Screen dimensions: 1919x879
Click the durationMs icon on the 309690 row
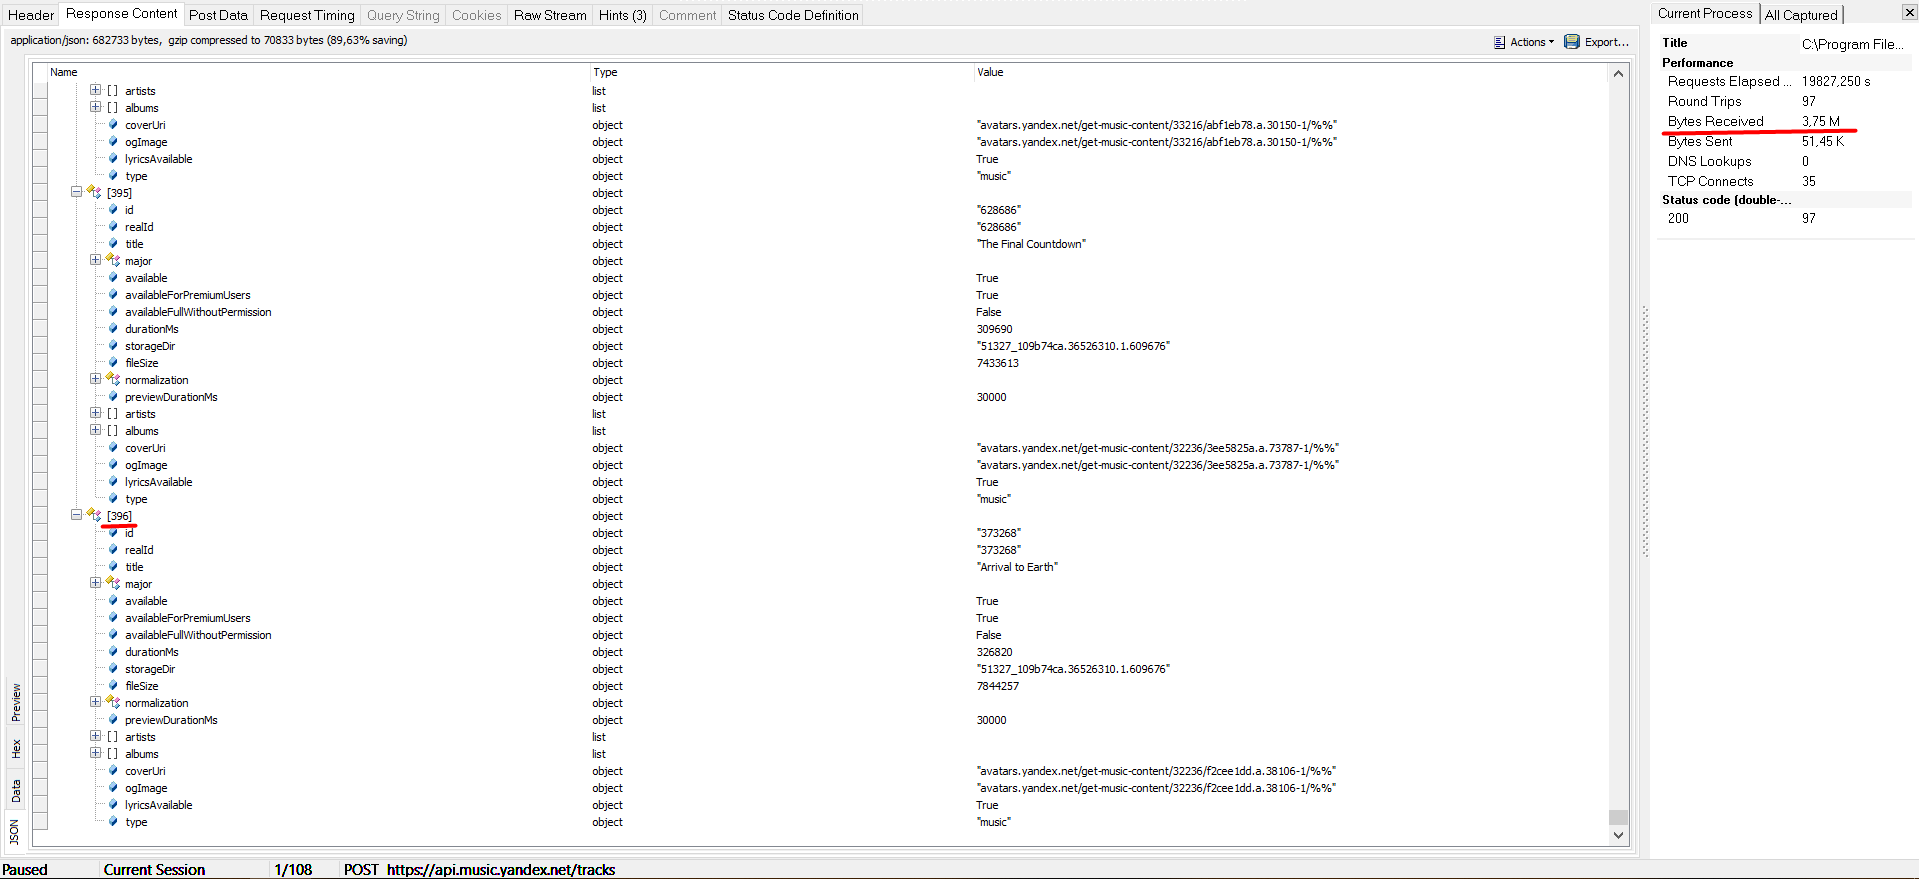click(x=113, y=329)
